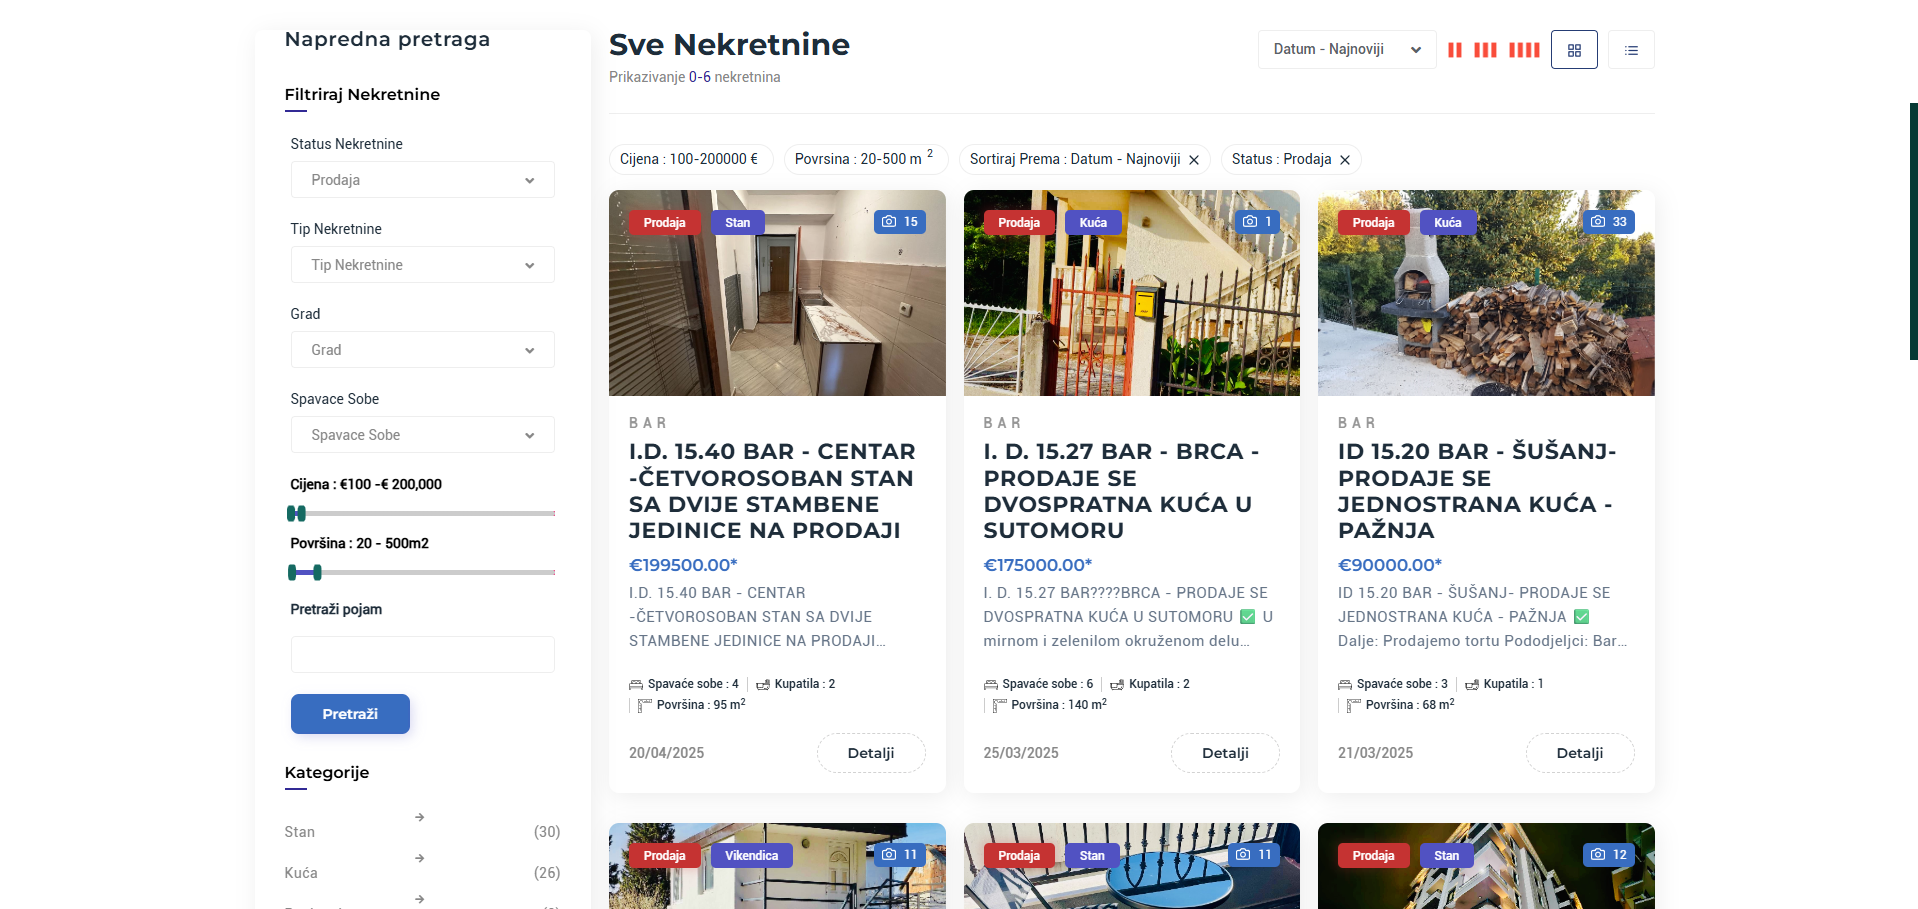Viewport: 1918px width, 909px height.
Task: Select the list view icon
Action: [1631, 50]
